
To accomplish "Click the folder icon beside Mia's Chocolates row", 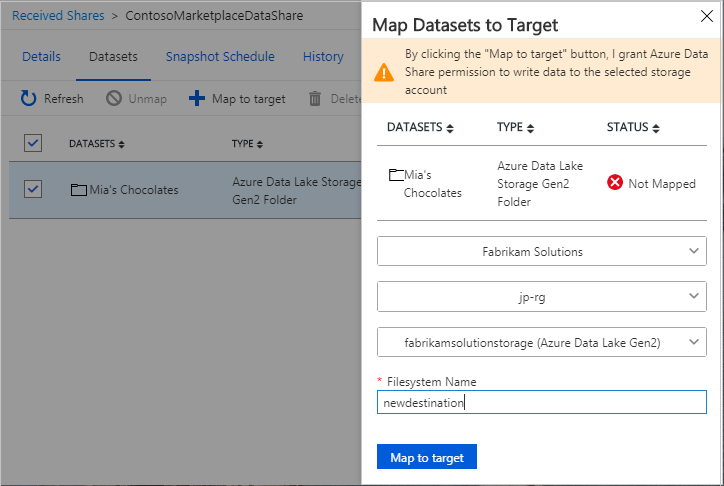I will [x=79, y=189].
